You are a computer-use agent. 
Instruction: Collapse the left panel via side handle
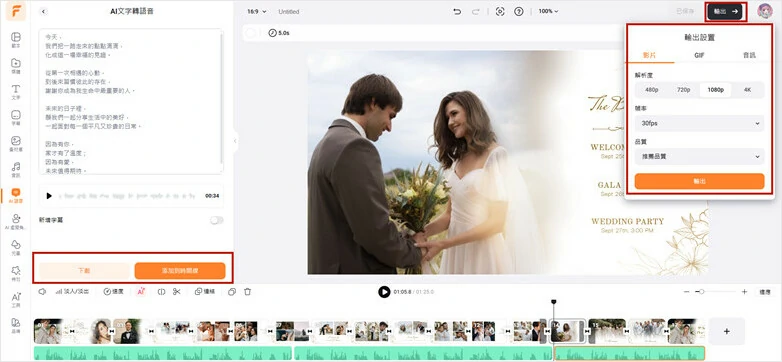pyautogui.click(x=235, y=141)
